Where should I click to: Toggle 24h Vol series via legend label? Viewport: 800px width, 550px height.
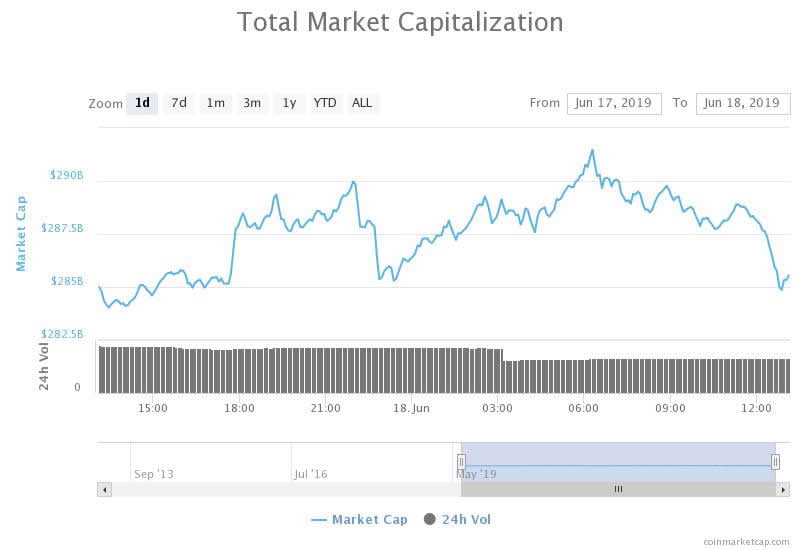pos(467,520)
